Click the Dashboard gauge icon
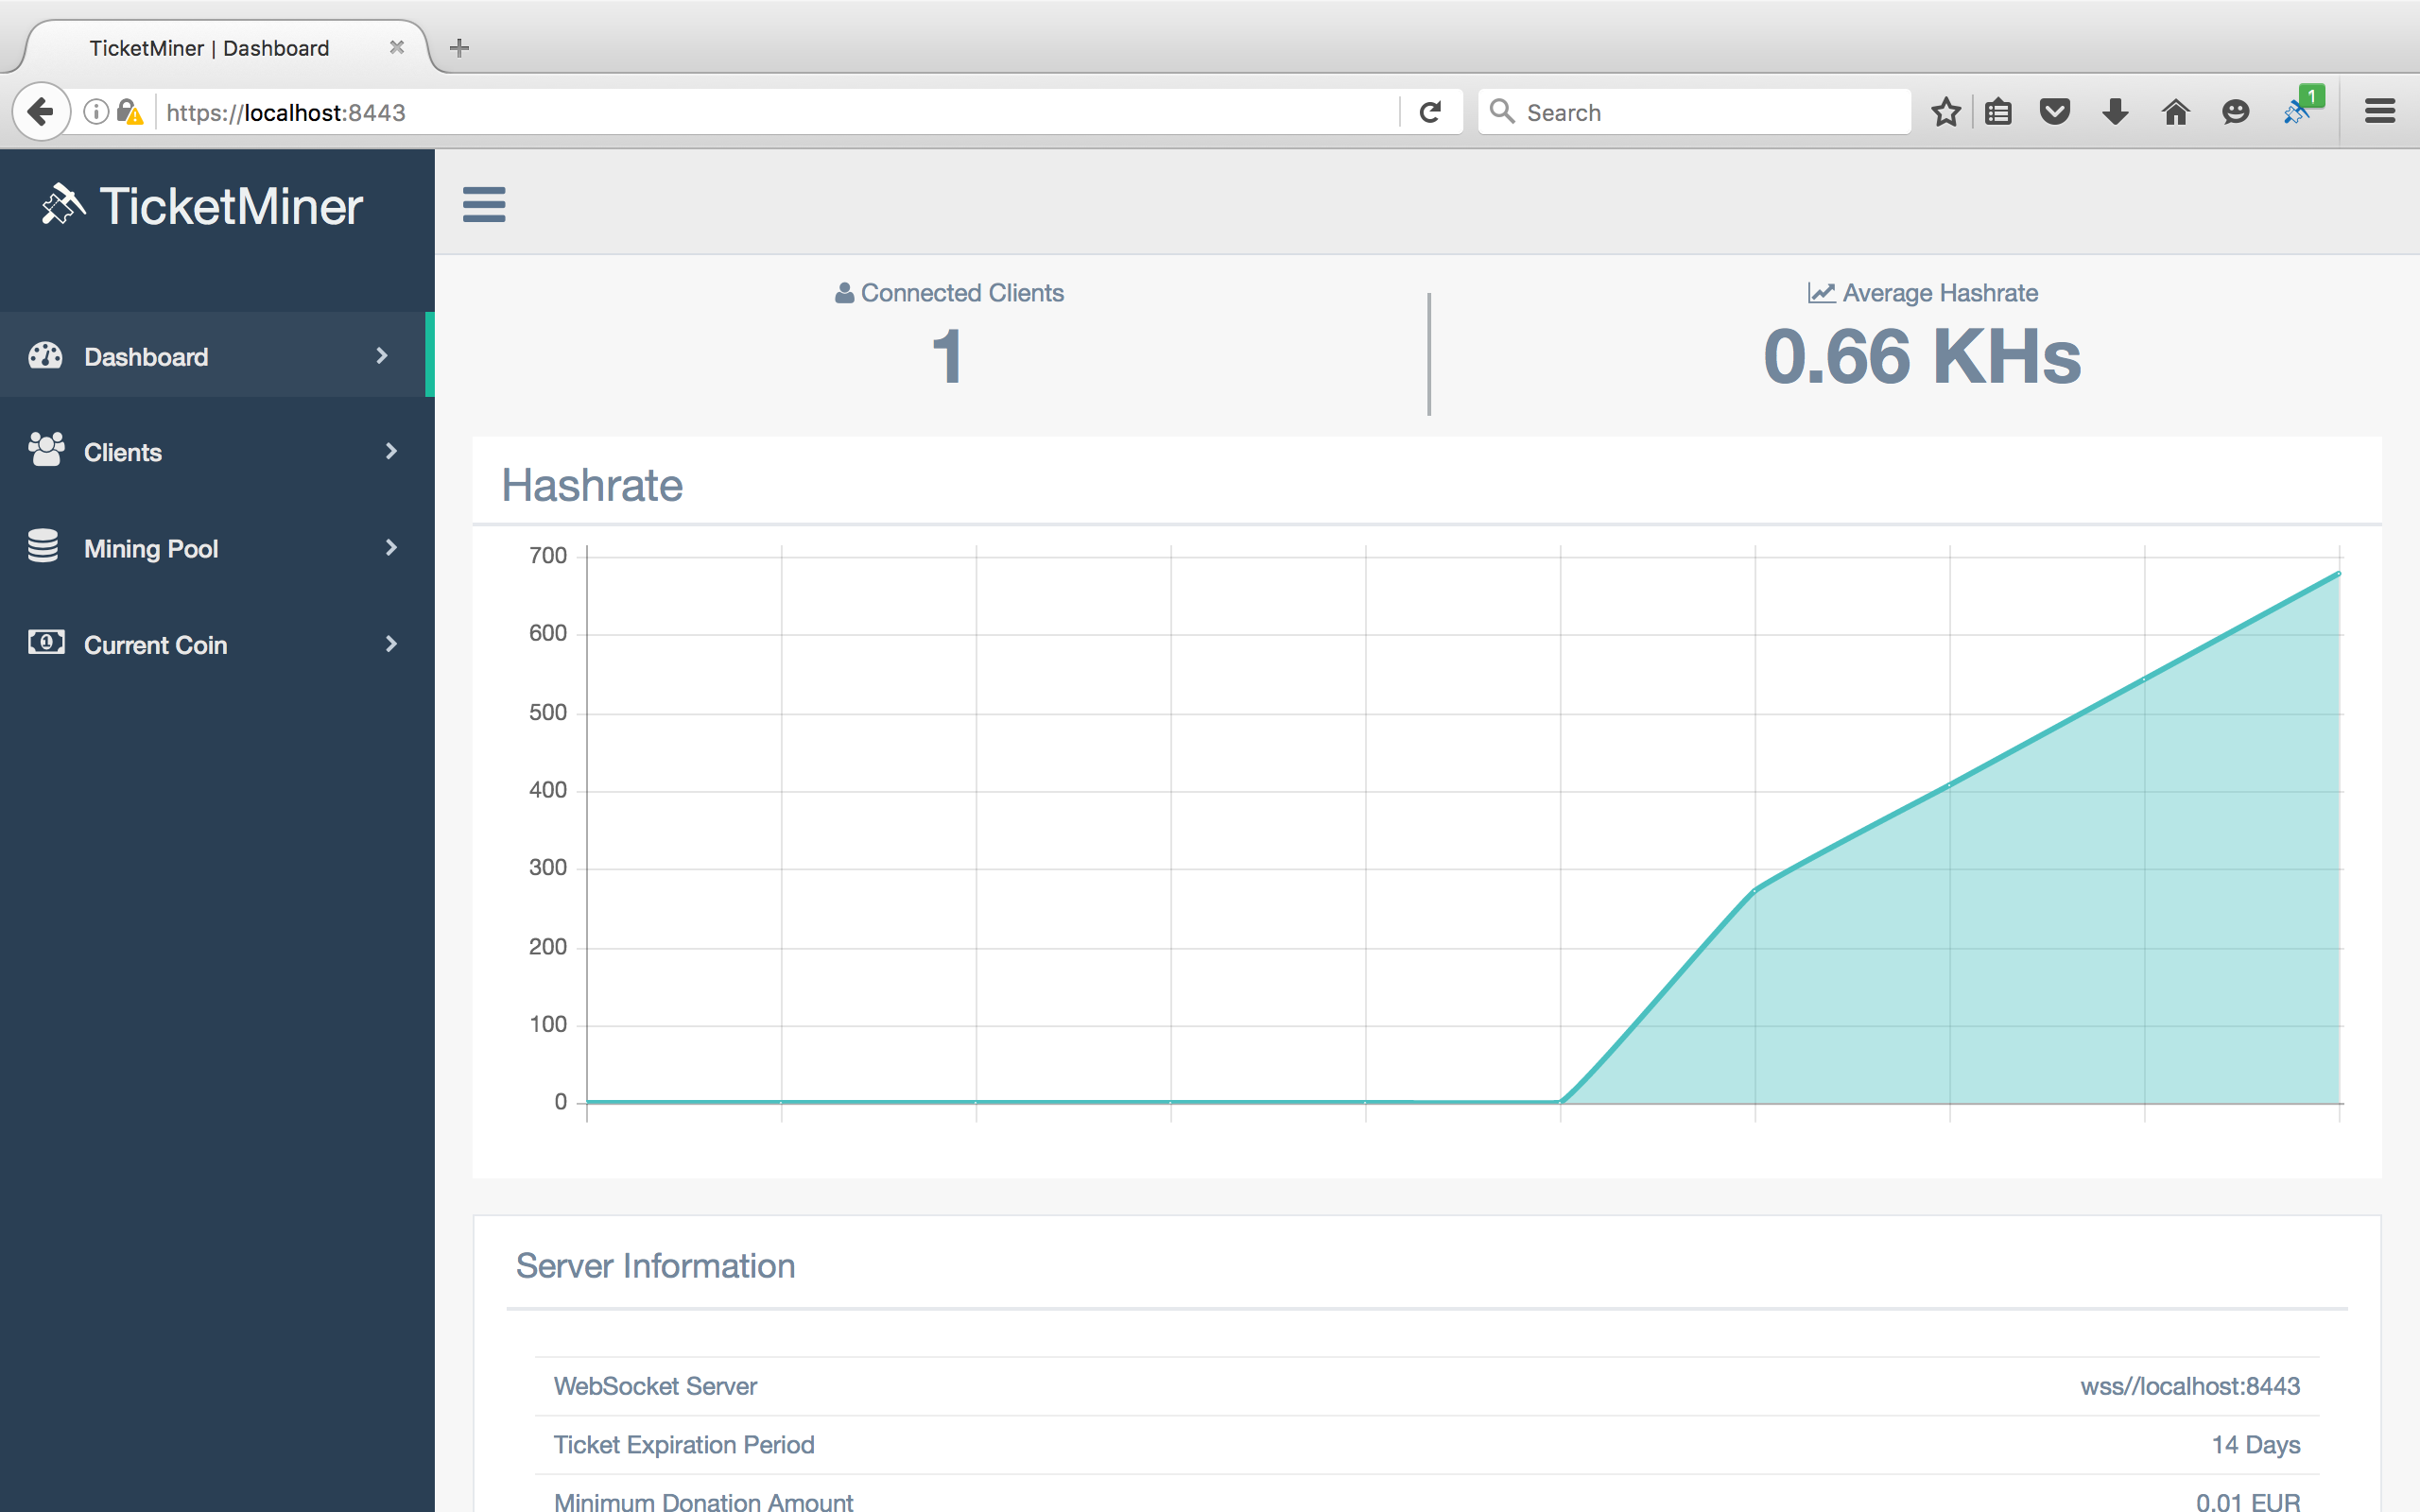Image resolution: width=2420 pixels, height=1512 pixels. tap(46, 356)
